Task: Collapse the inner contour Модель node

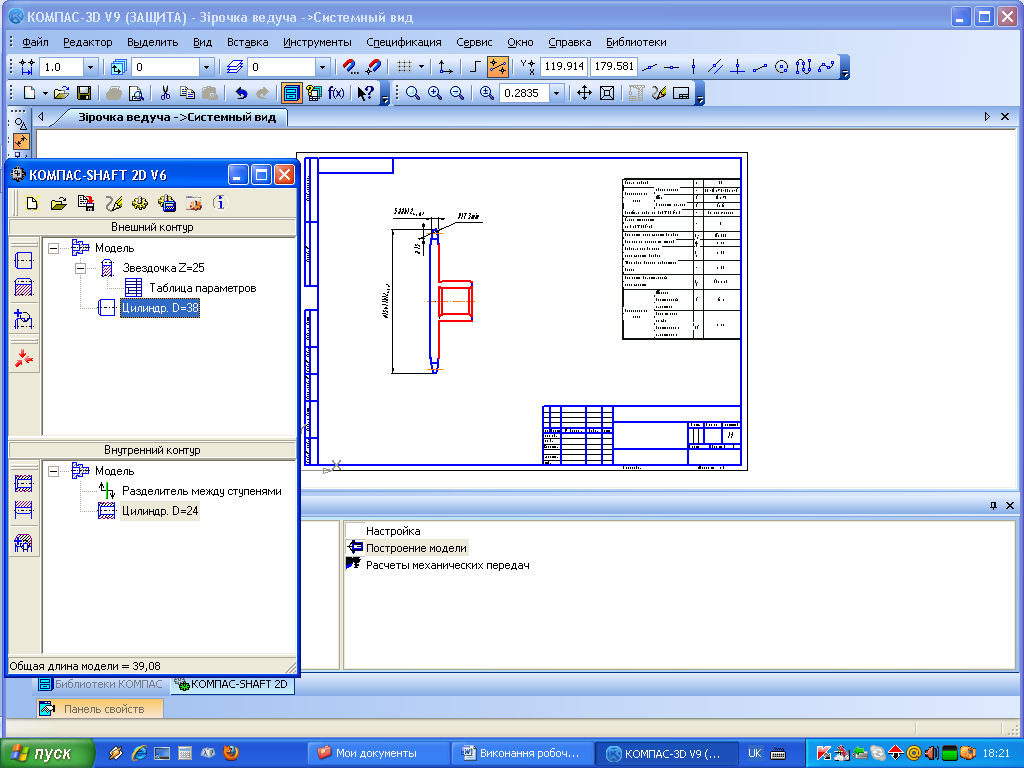Action: tap(54, 471)
